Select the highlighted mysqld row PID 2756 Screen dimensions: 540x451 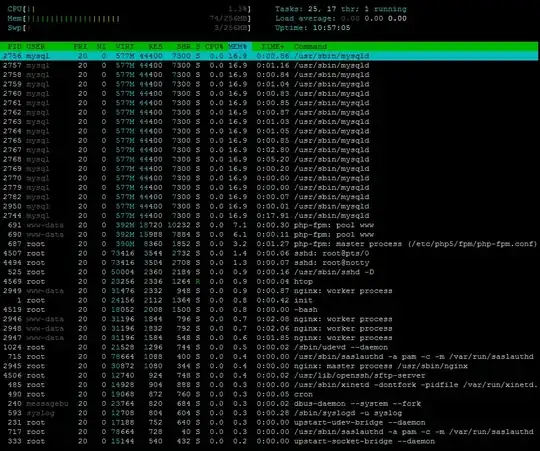tap(269, 56)
